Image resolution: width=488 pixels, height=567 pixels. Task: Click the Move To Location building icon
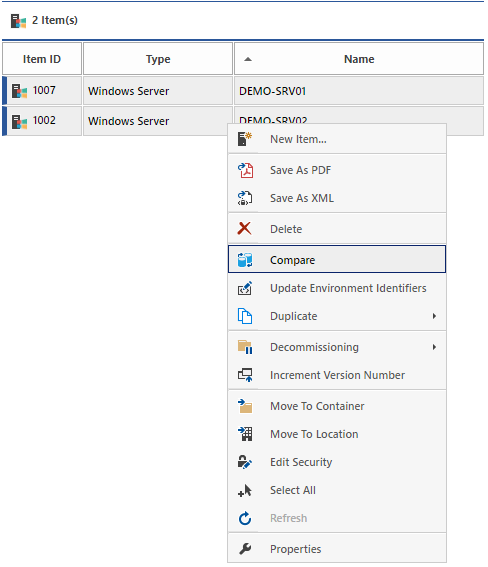pos(245,434)
